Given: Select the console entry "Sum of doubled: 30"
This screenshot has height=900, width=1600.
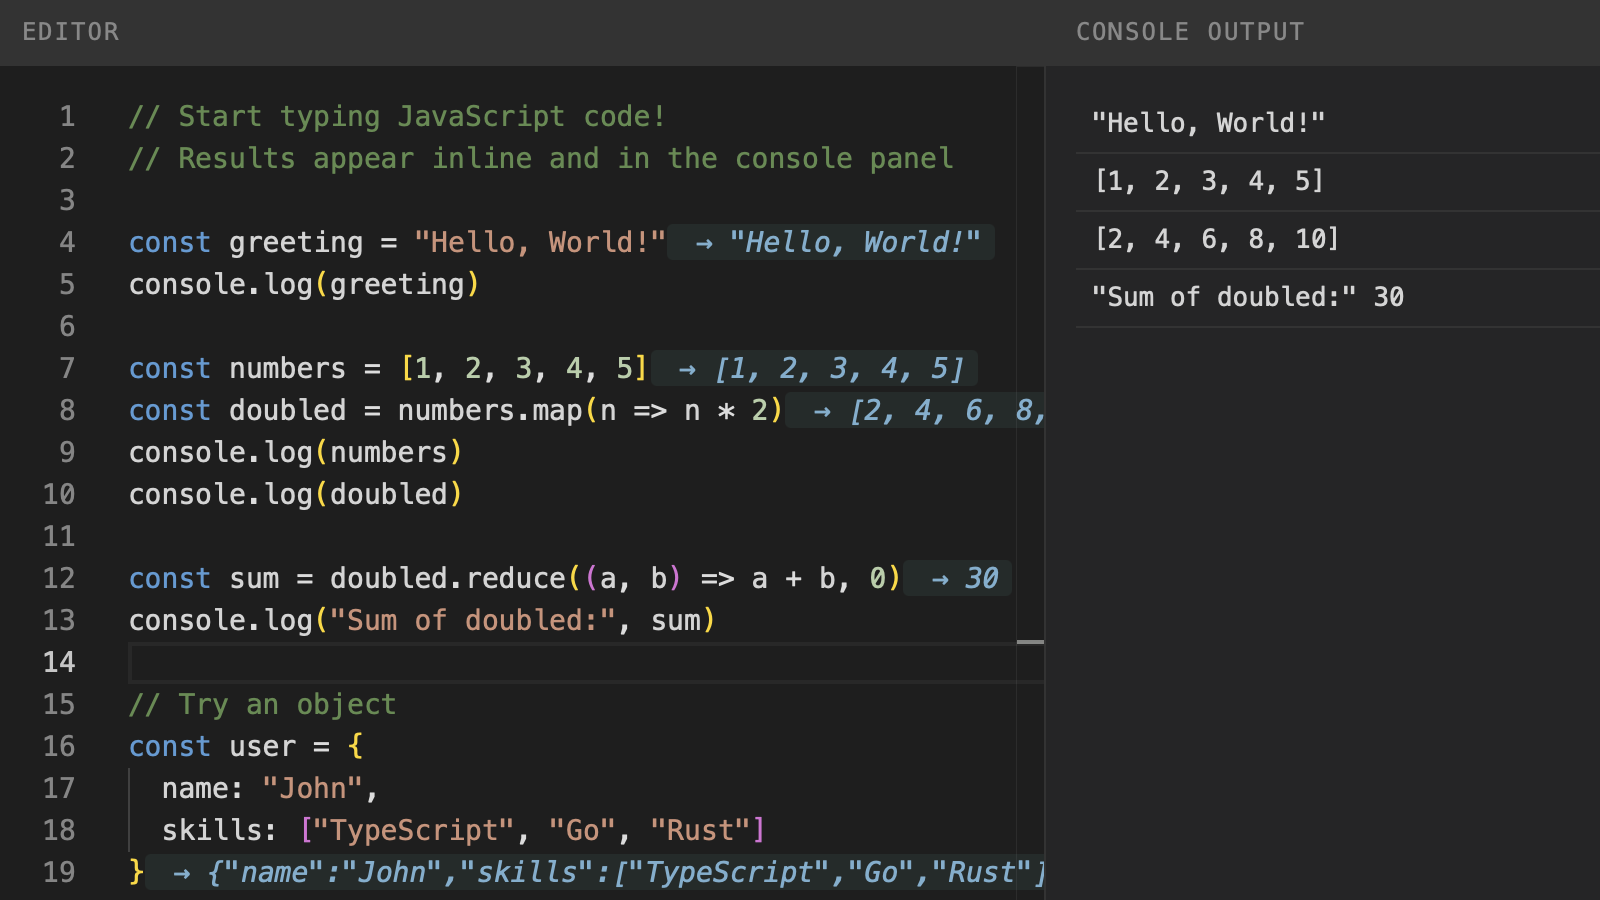Looking at the screenshot, I should tap(1247, 296).
